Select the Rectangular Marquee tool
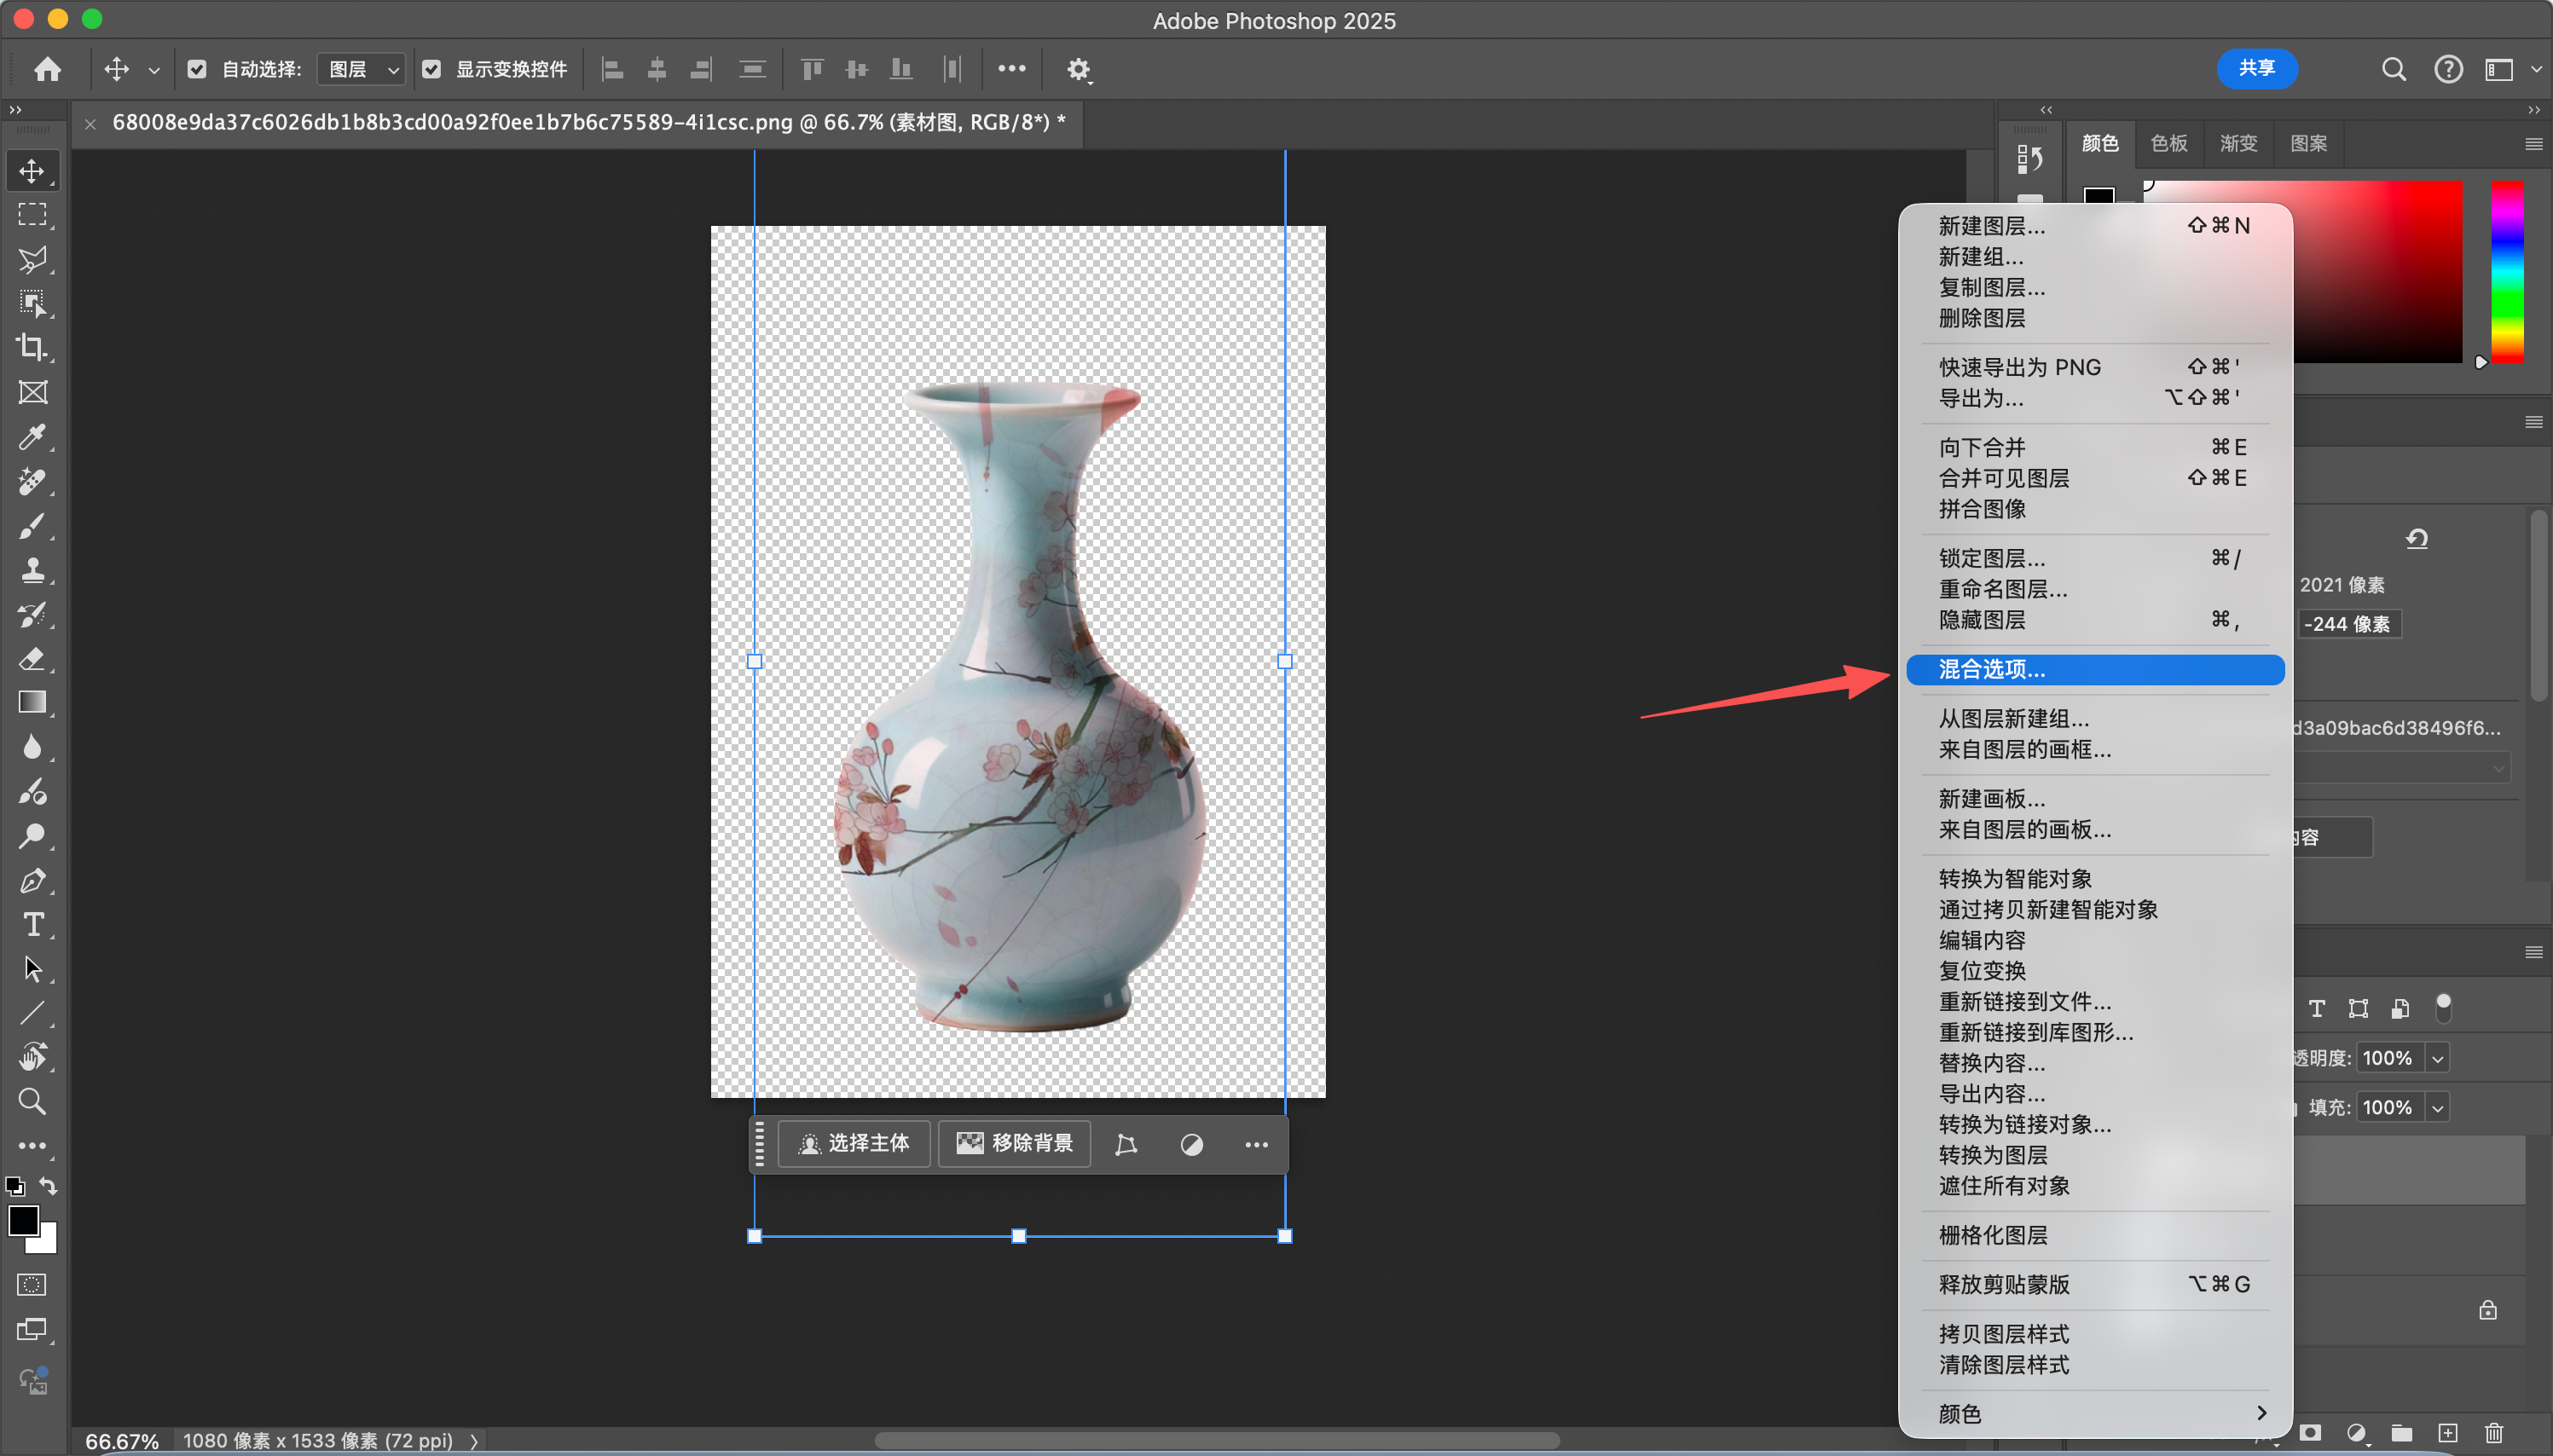Viewport: 2553px width, 1456px height. coord(32,214)
